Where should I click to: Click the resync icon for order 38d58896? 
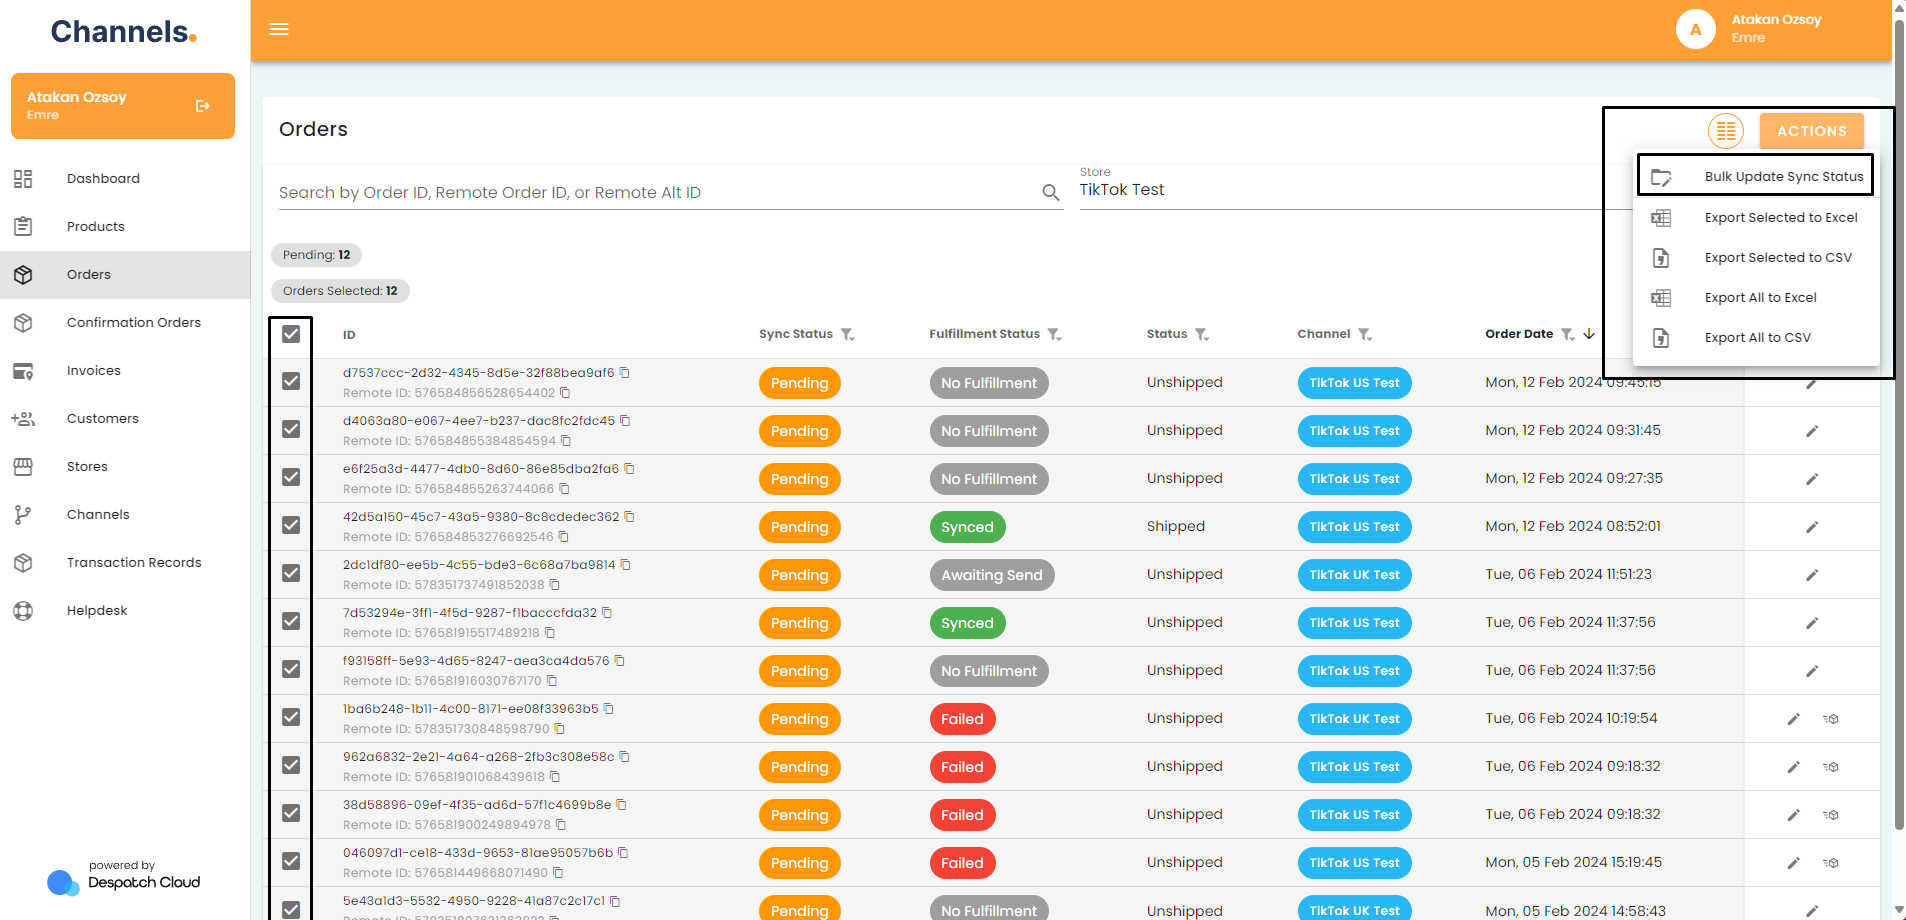coord(1831,815)
